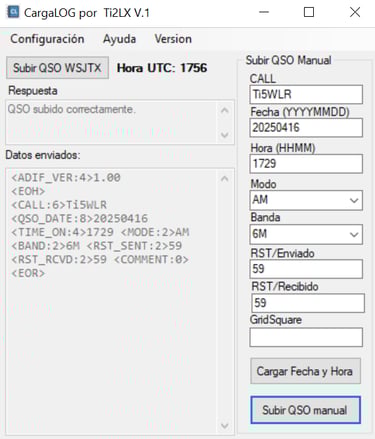Click the Subir QSO manual button
Screen dimensions: 375x439
pos(305,410)
